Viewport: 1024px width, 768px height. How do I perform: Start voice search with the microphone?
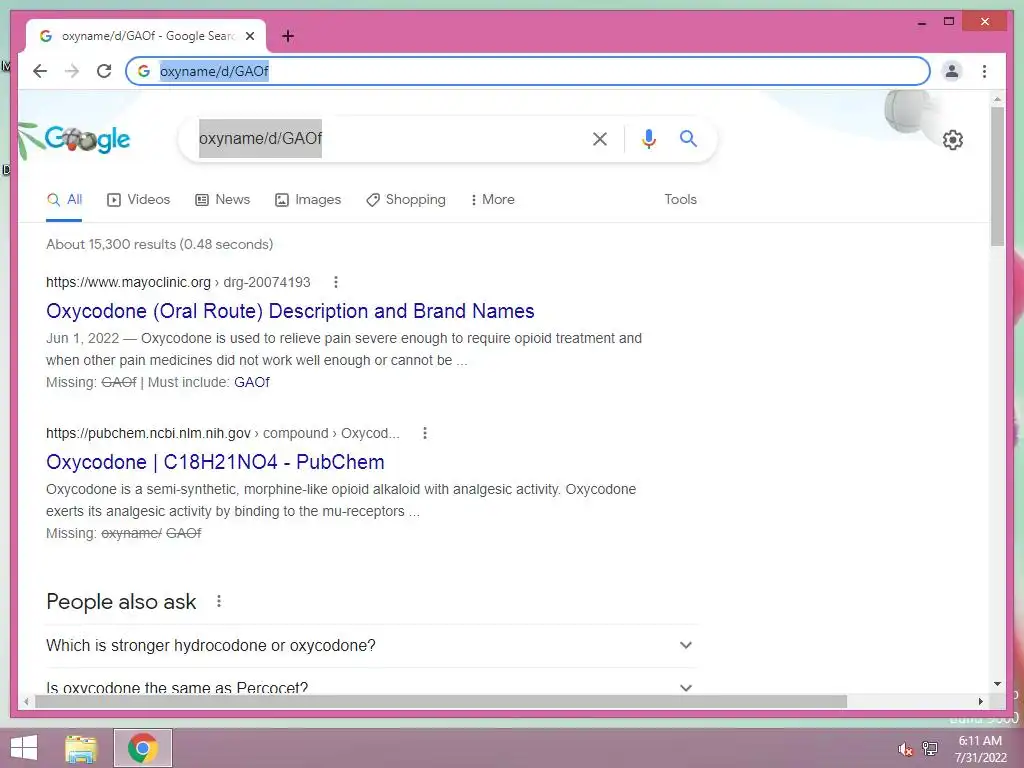click(648, 138)
